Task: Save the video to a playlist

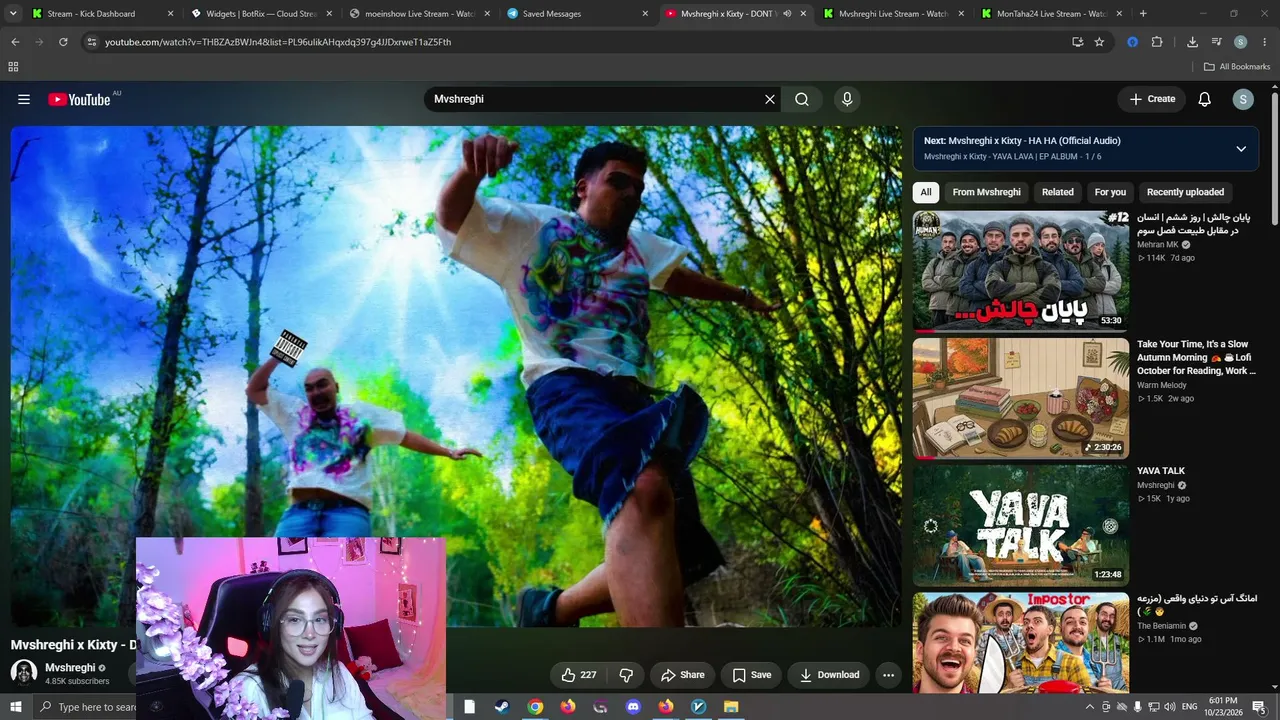Action: 752,675
